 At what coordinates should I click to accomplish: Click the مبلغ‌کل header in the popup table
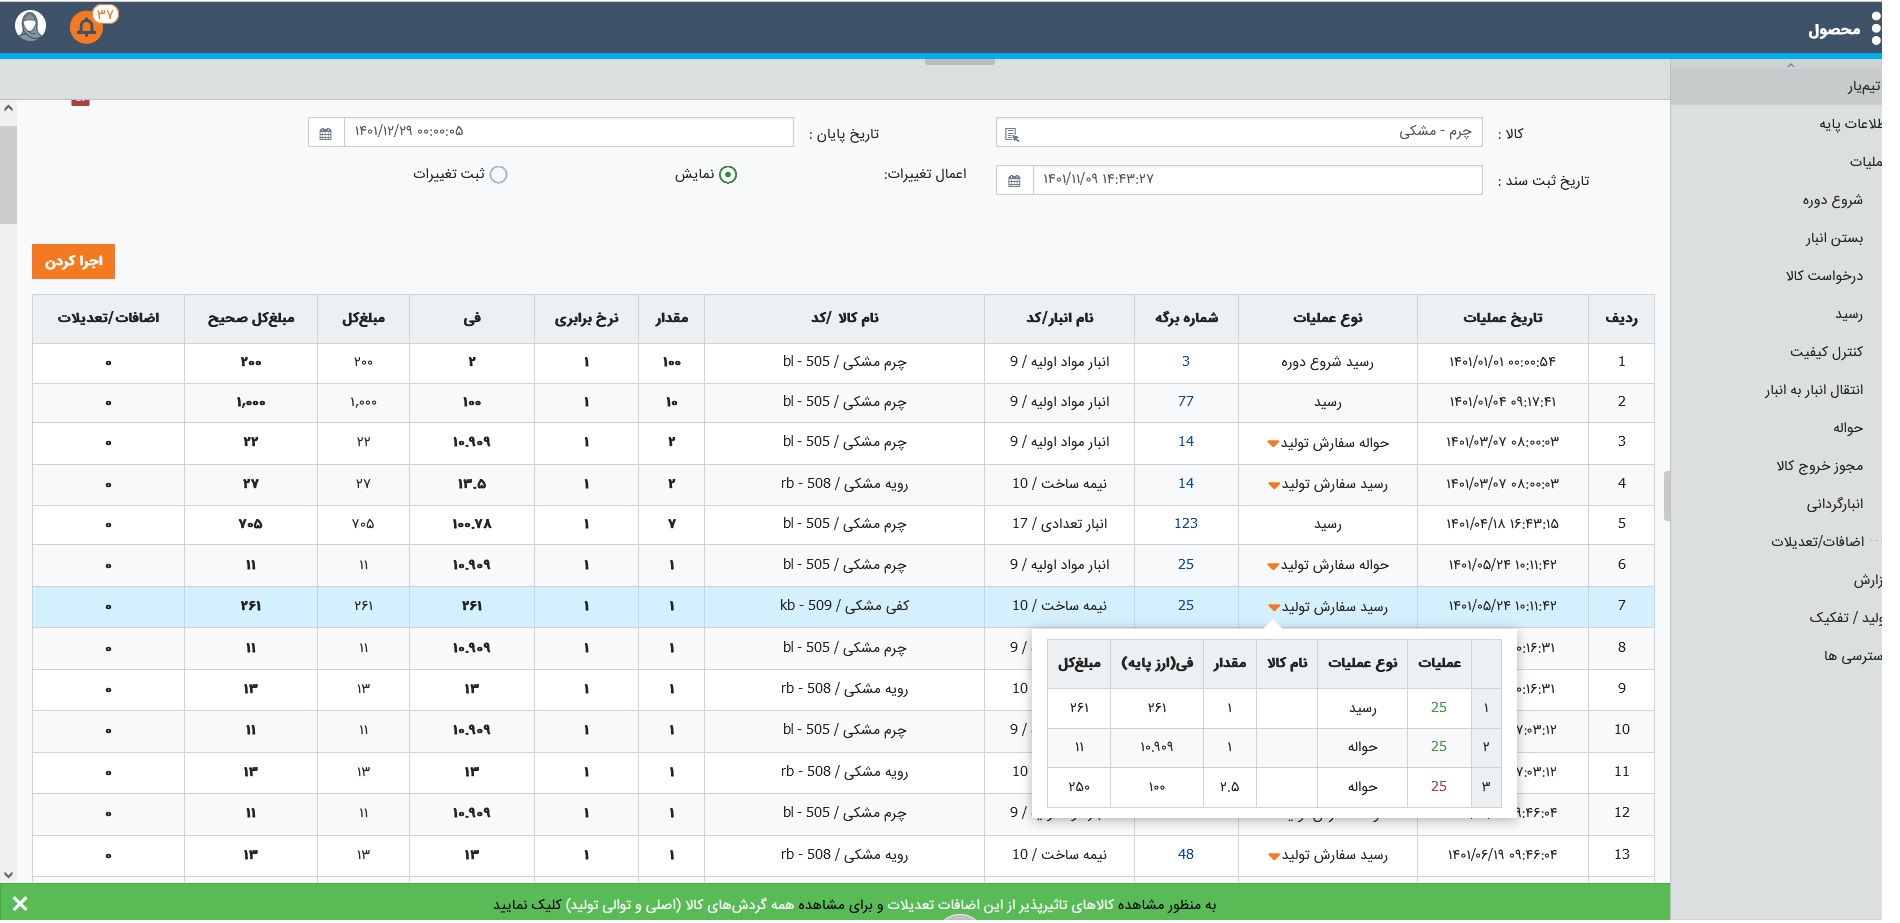point(1079,664)
